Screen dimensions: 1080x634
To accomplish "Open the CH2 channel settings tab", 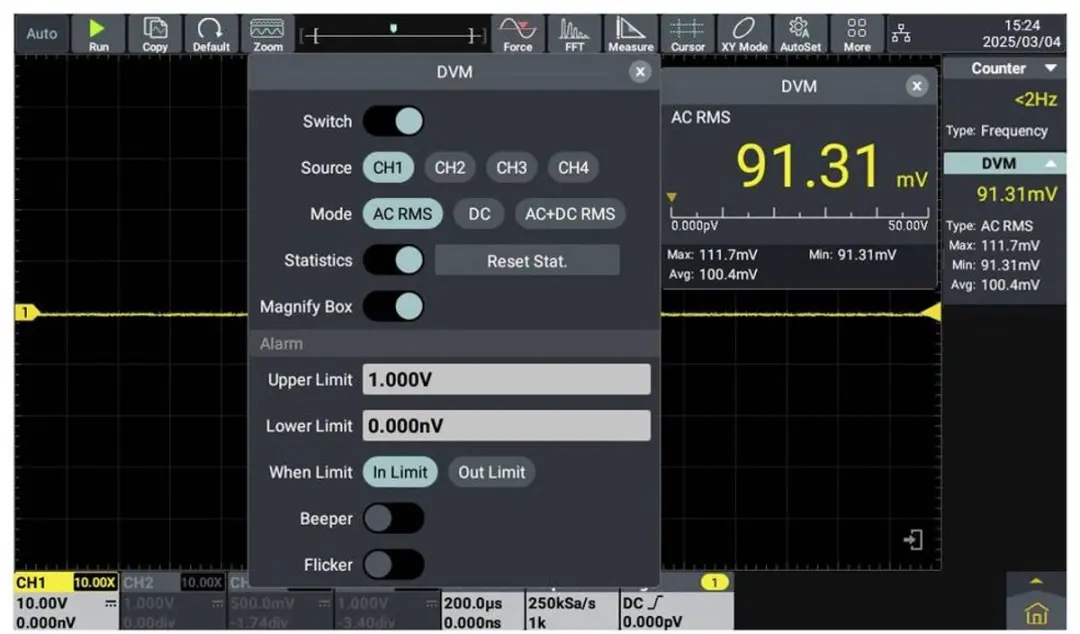I will 174,601.
